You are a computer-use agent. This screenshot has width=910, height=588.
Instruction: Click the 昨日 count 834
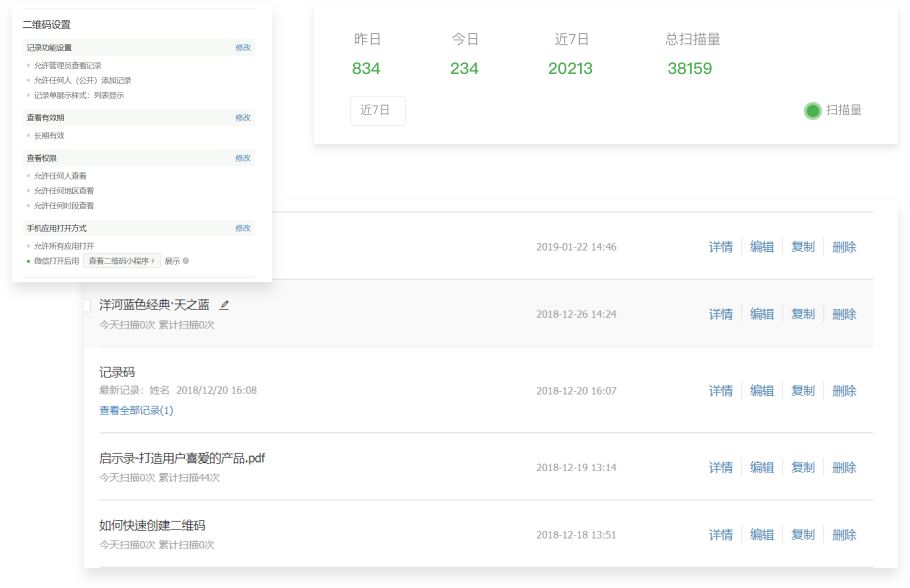click(x=366, y=68)
